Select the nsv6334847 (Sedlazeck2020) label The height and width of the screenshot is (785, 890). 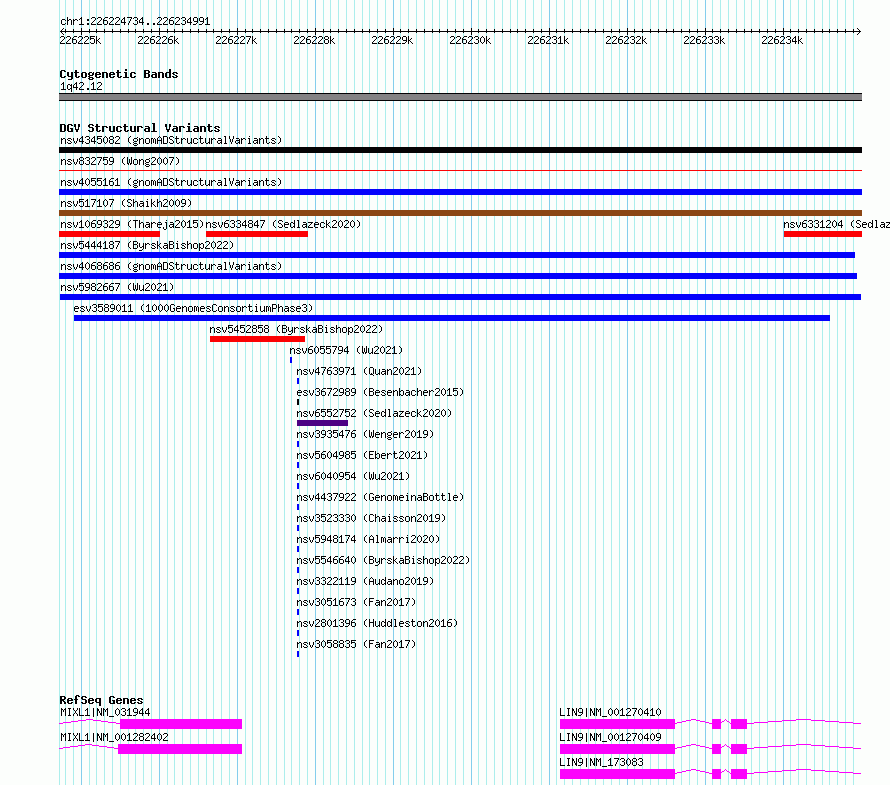(283, 224)
